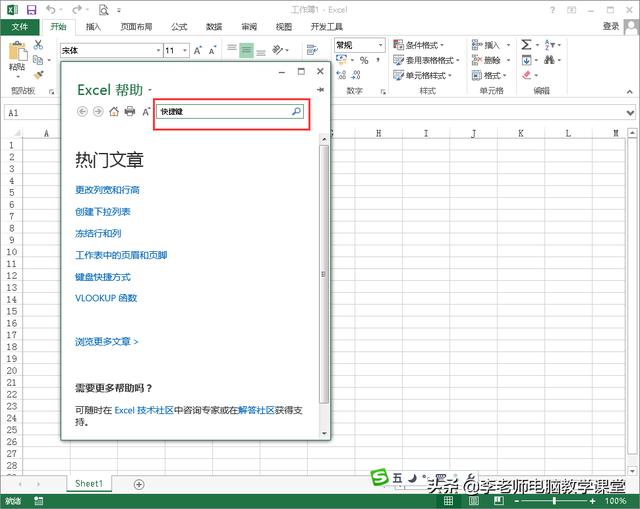Toggle middle align in ribbon
Screen dimensions: 640x509
click(247, 50)
